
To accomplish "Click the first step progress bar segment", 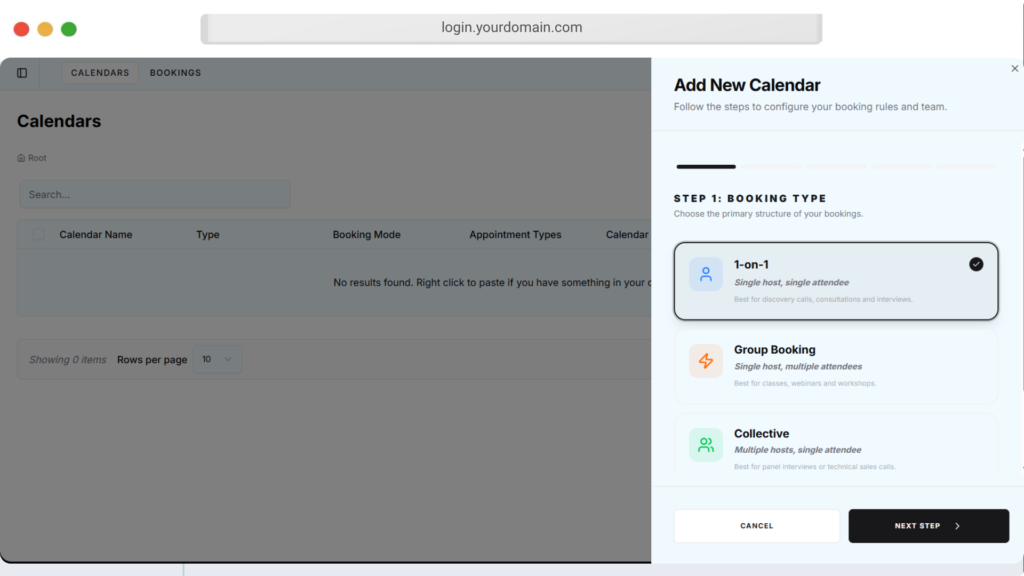I will [706, 167].
